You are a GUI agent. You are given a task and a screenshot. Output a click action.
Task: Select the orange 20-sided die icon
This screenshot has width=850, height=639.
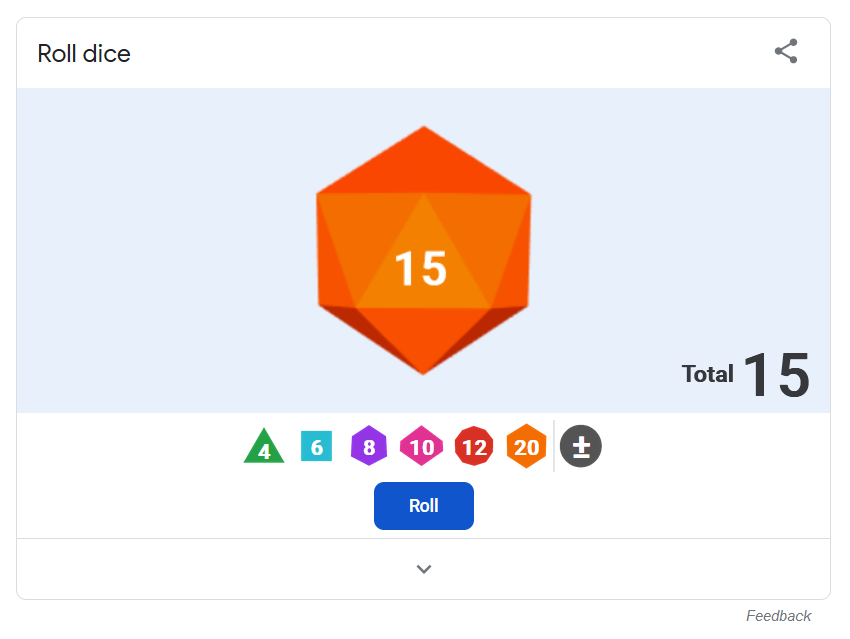coord(526,446)
